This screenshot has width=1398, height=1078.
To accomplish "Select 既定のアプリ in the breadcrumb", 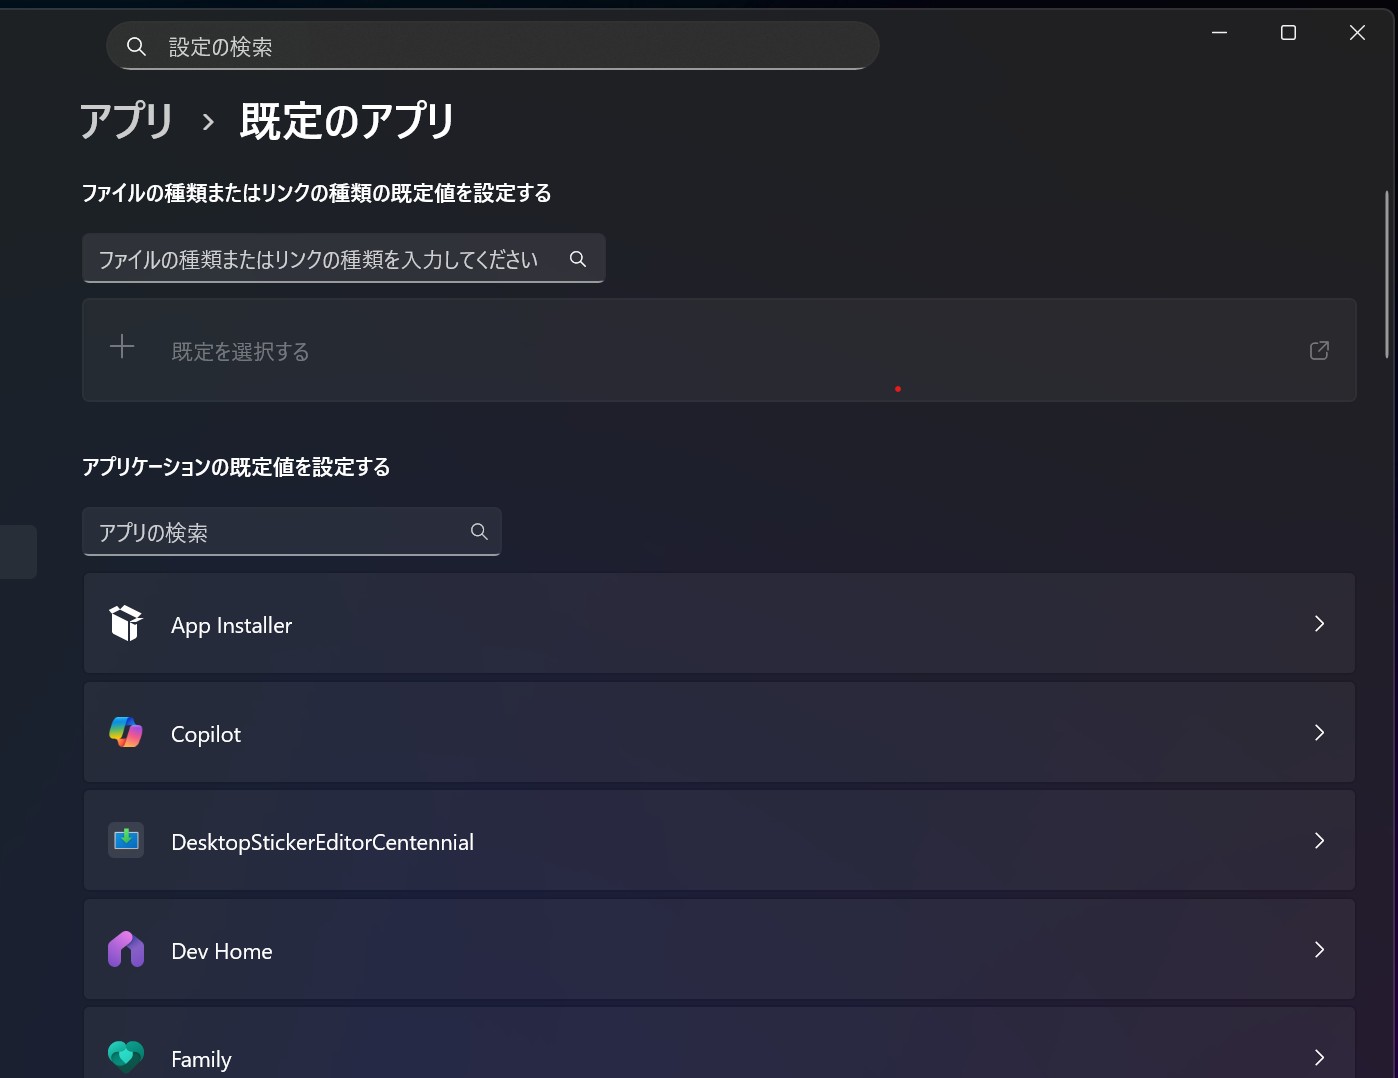I will click(345, 120).
